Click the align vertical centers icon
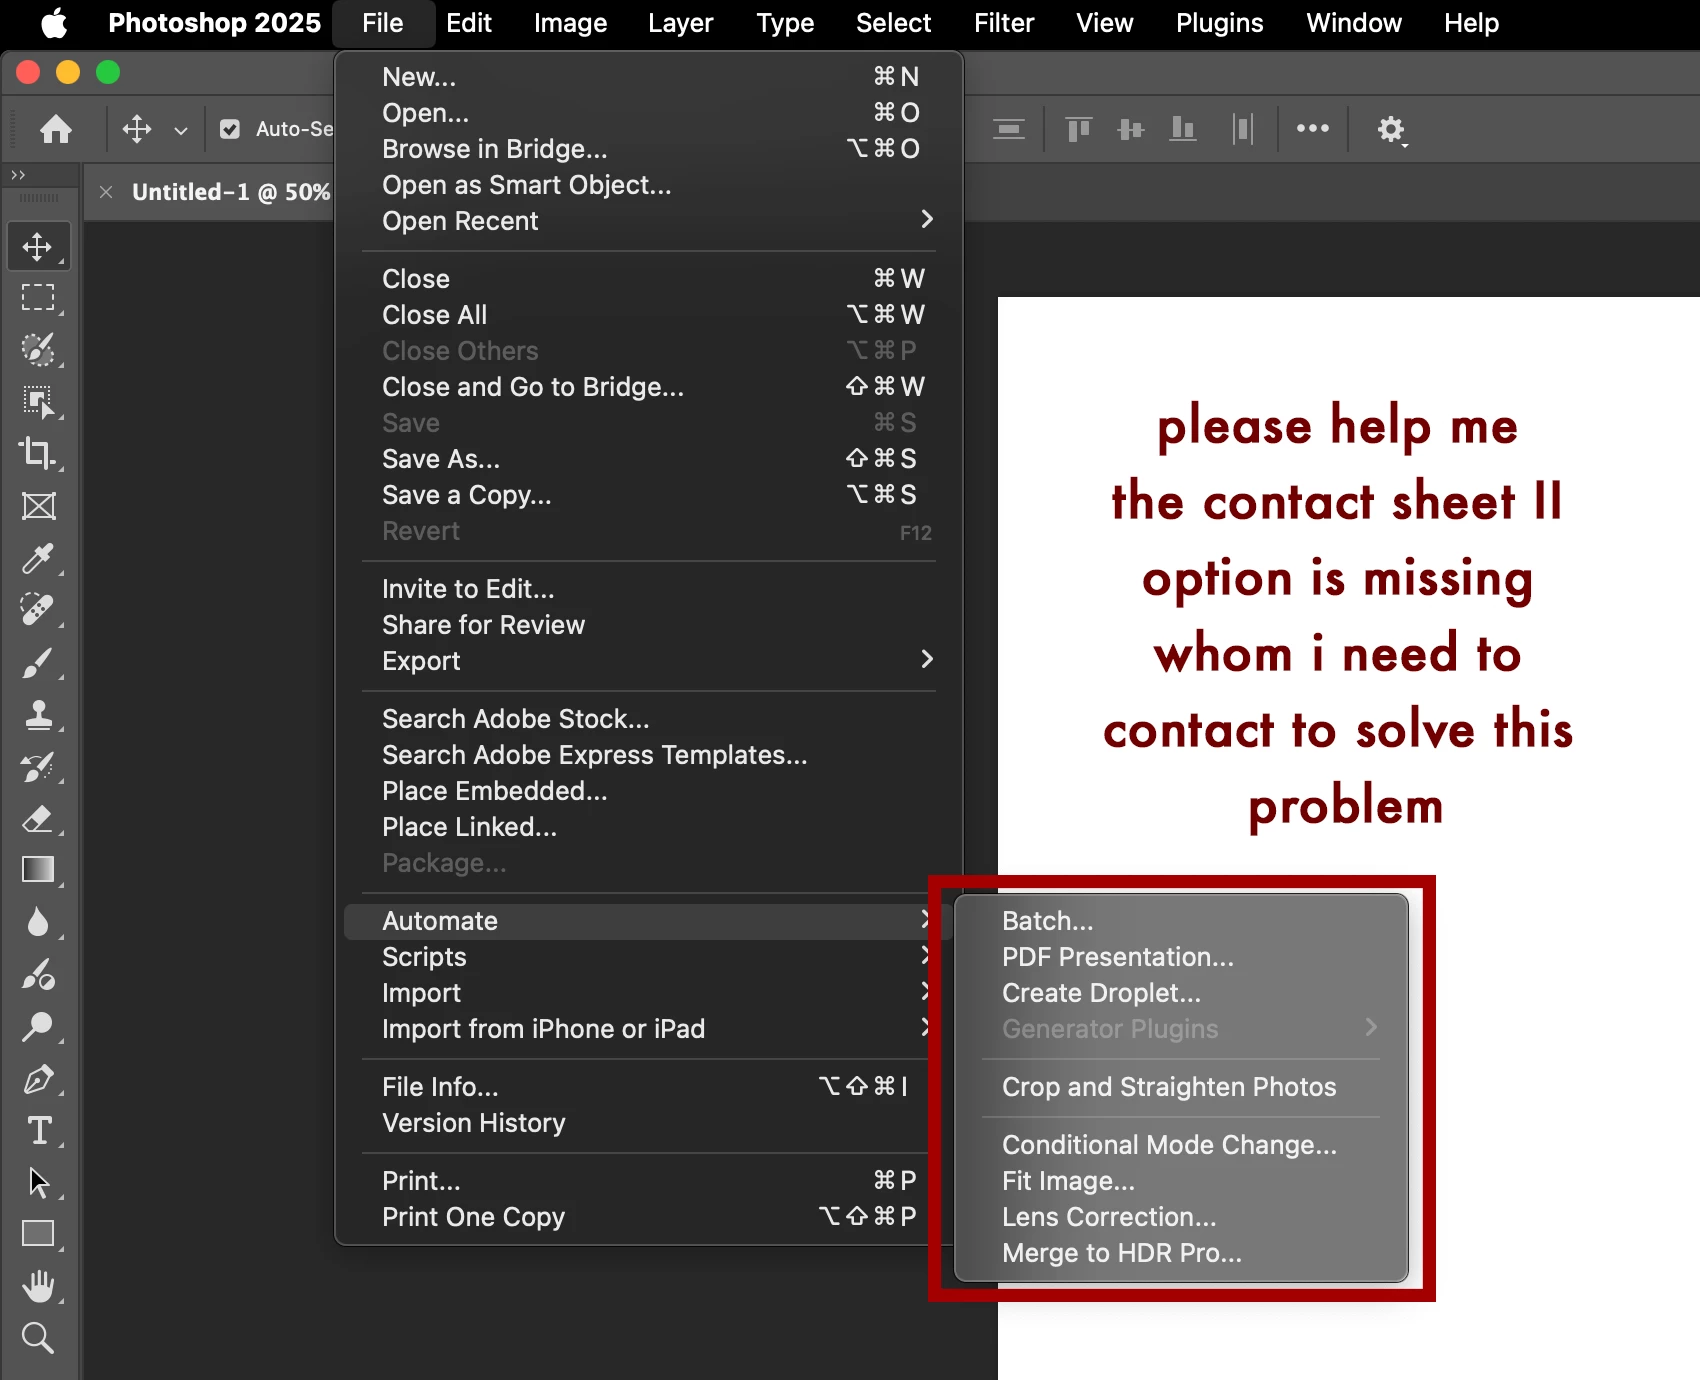Image resolution: width=1700 pixels, height=1380 pixels. click(x=1131, y=129)
